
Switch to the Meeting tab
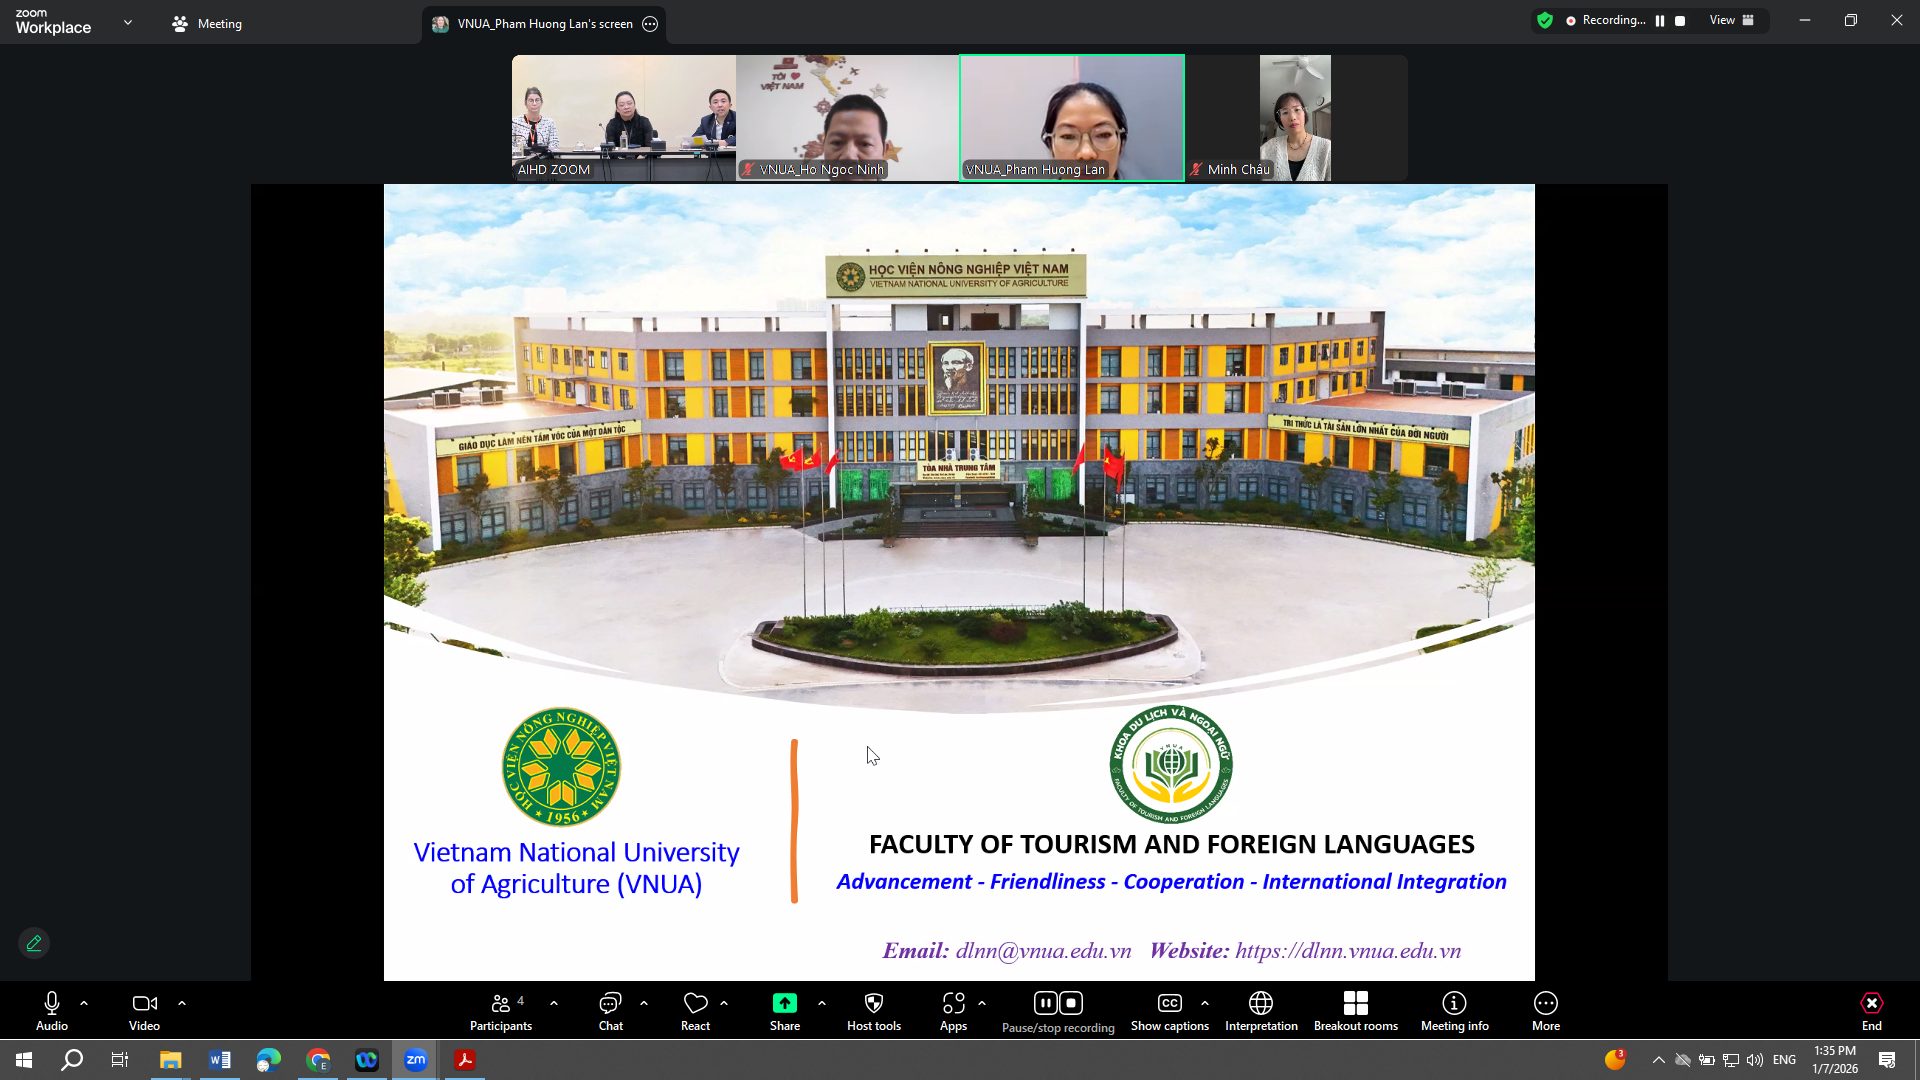(x=207, y=24)
